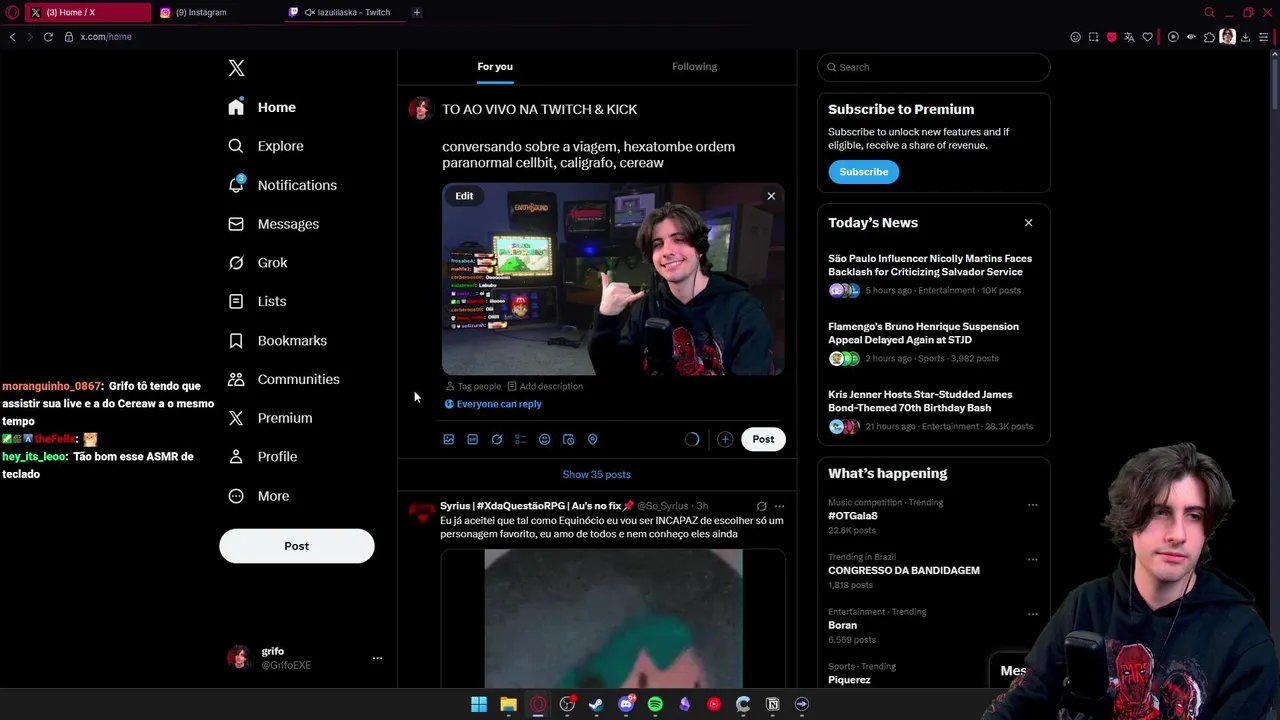Edit the attached image
The width and height of the screenshot is (1280, 720).
coord(464,196)
